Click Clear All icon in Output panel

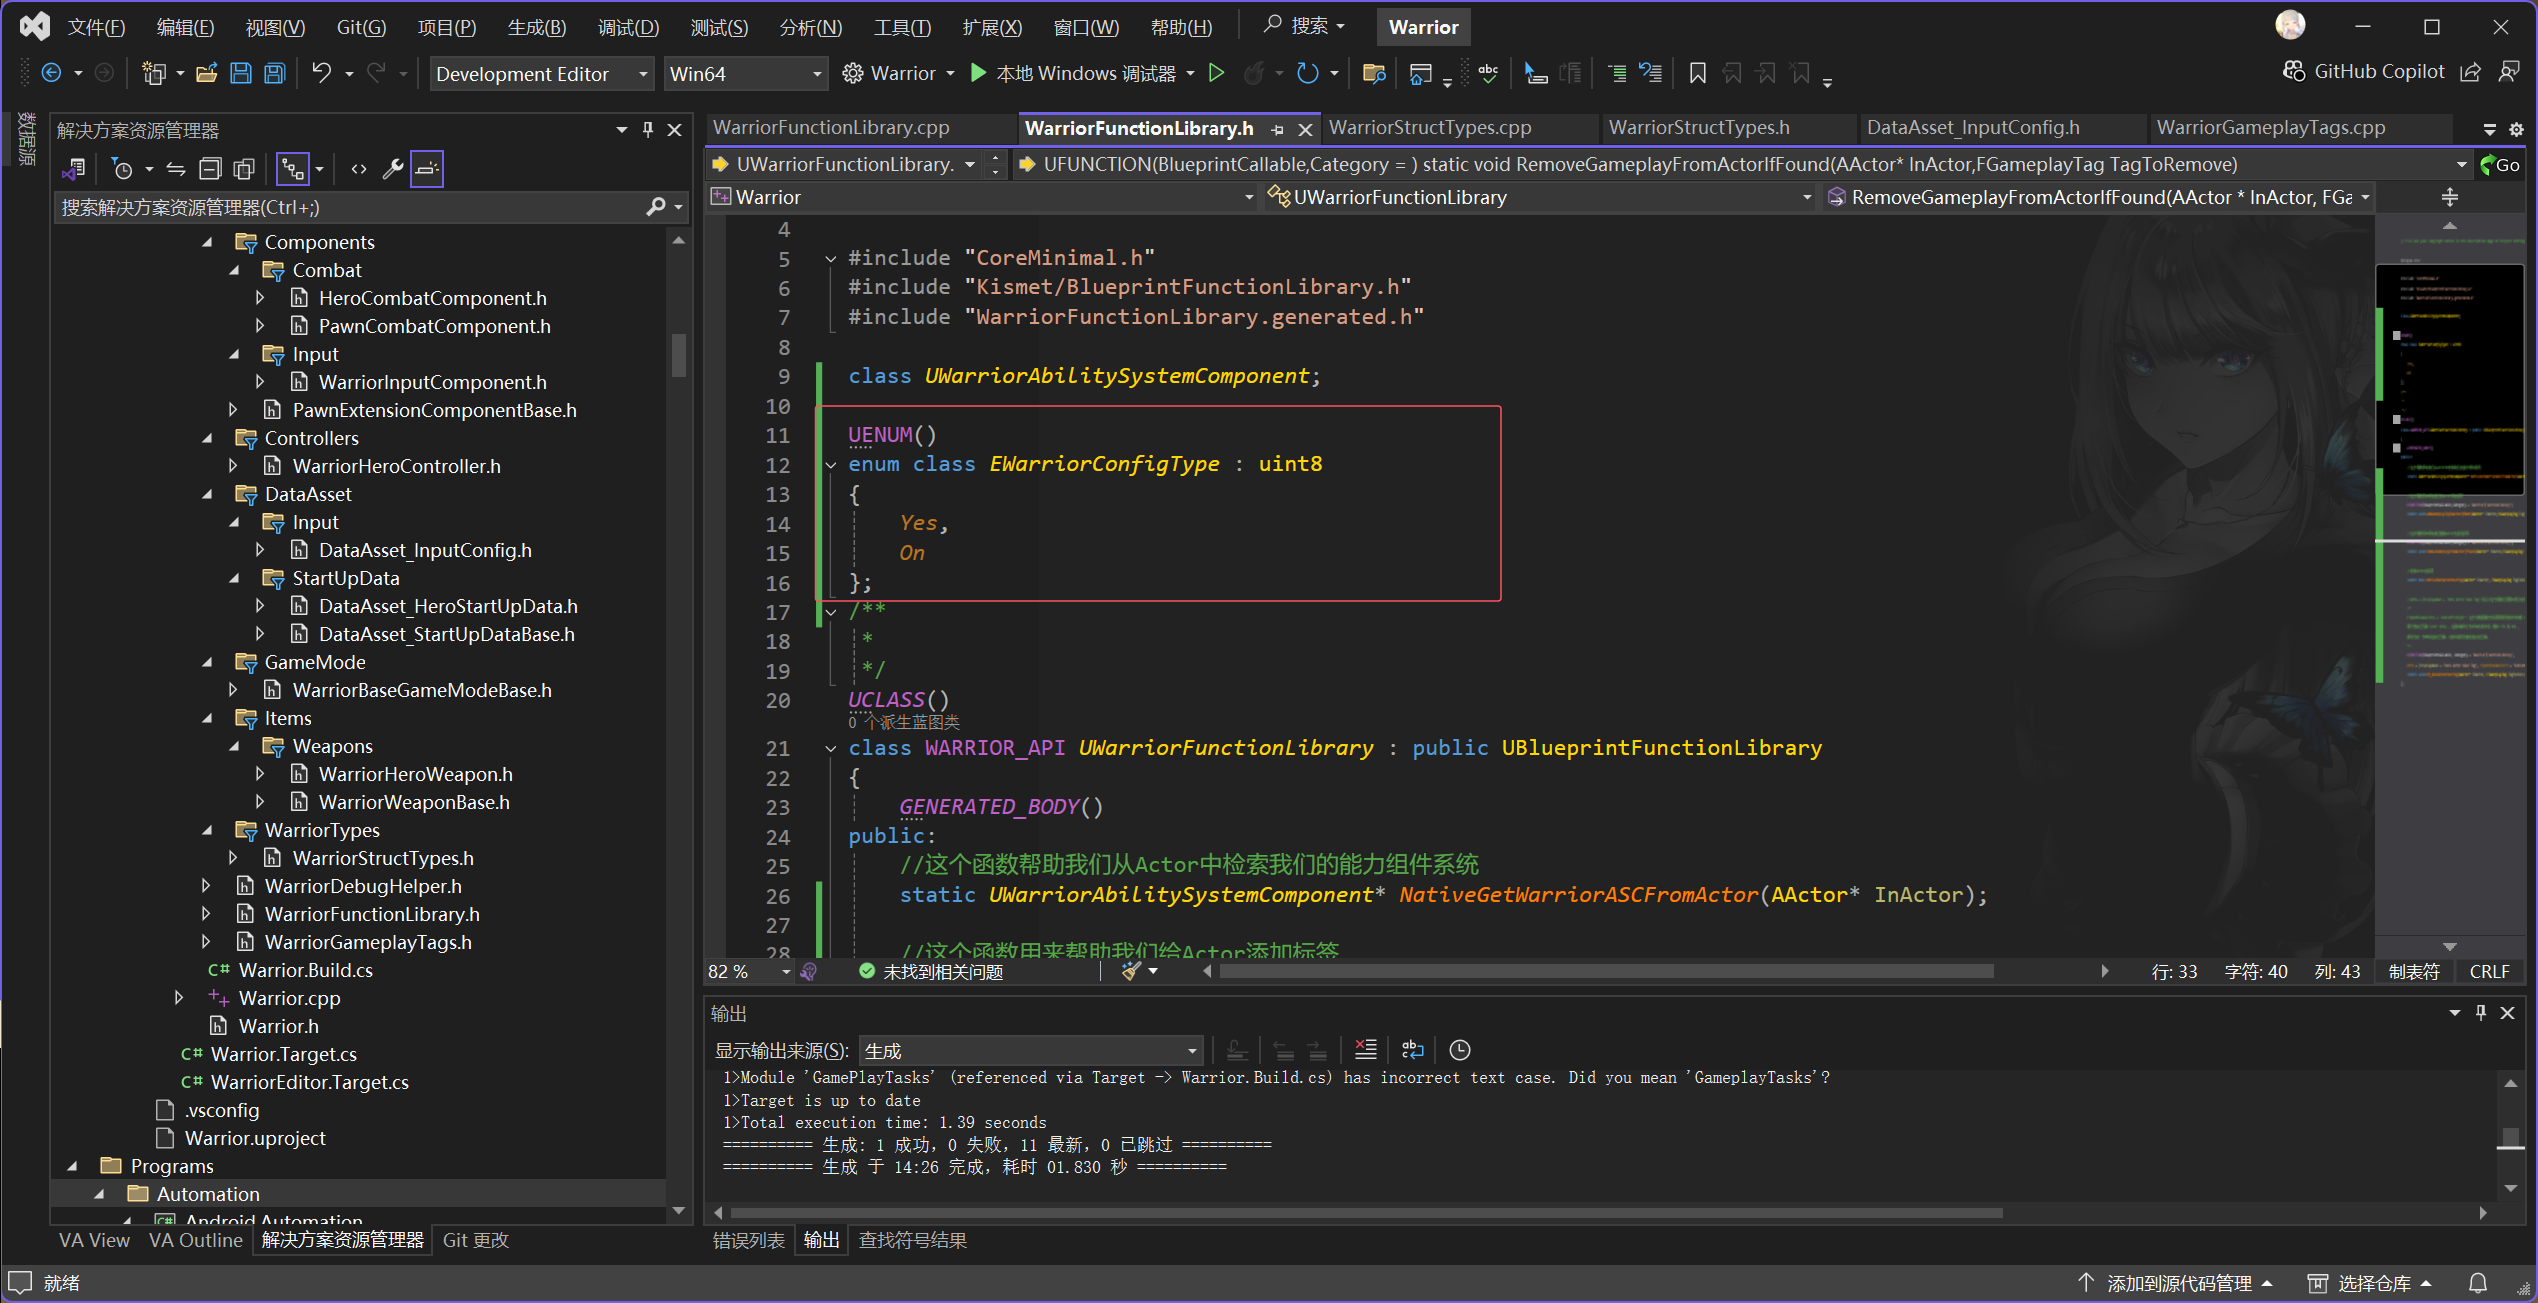click(x=1365, y=1050)
